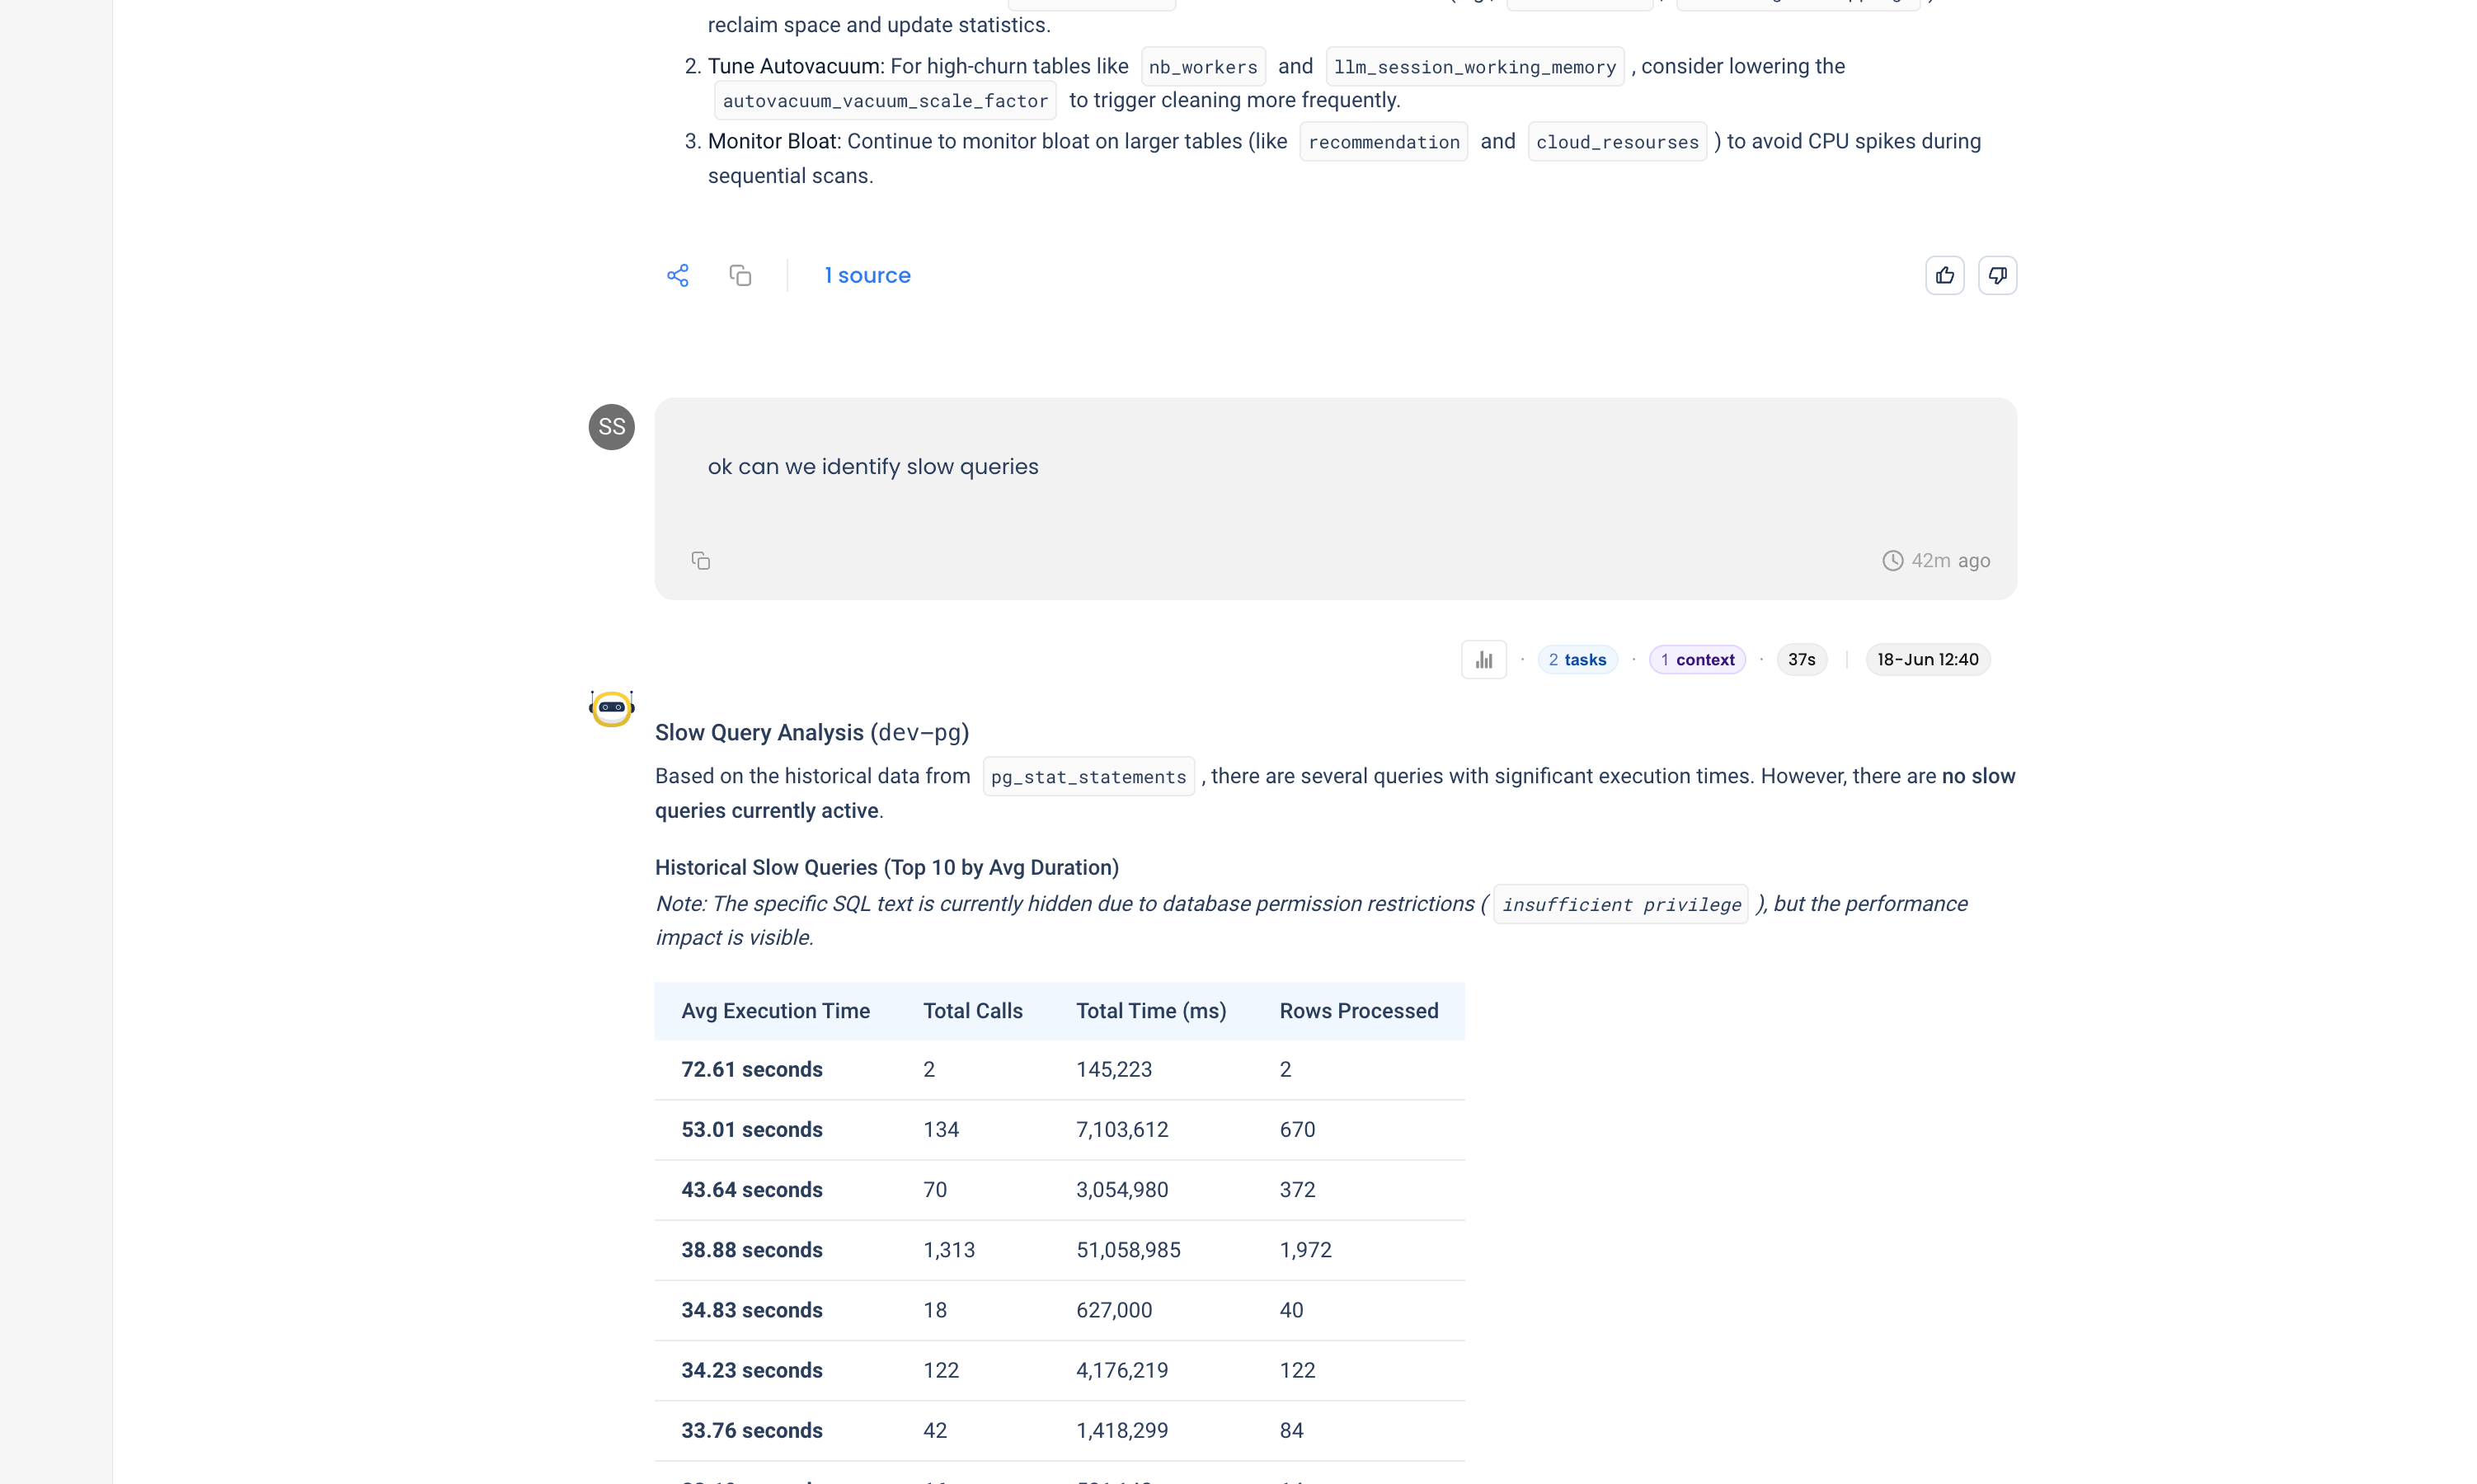Click the 37s duration badge
Image resolution: width=2477 pixels, height=1484 pixels.
tap(1801, 660)
